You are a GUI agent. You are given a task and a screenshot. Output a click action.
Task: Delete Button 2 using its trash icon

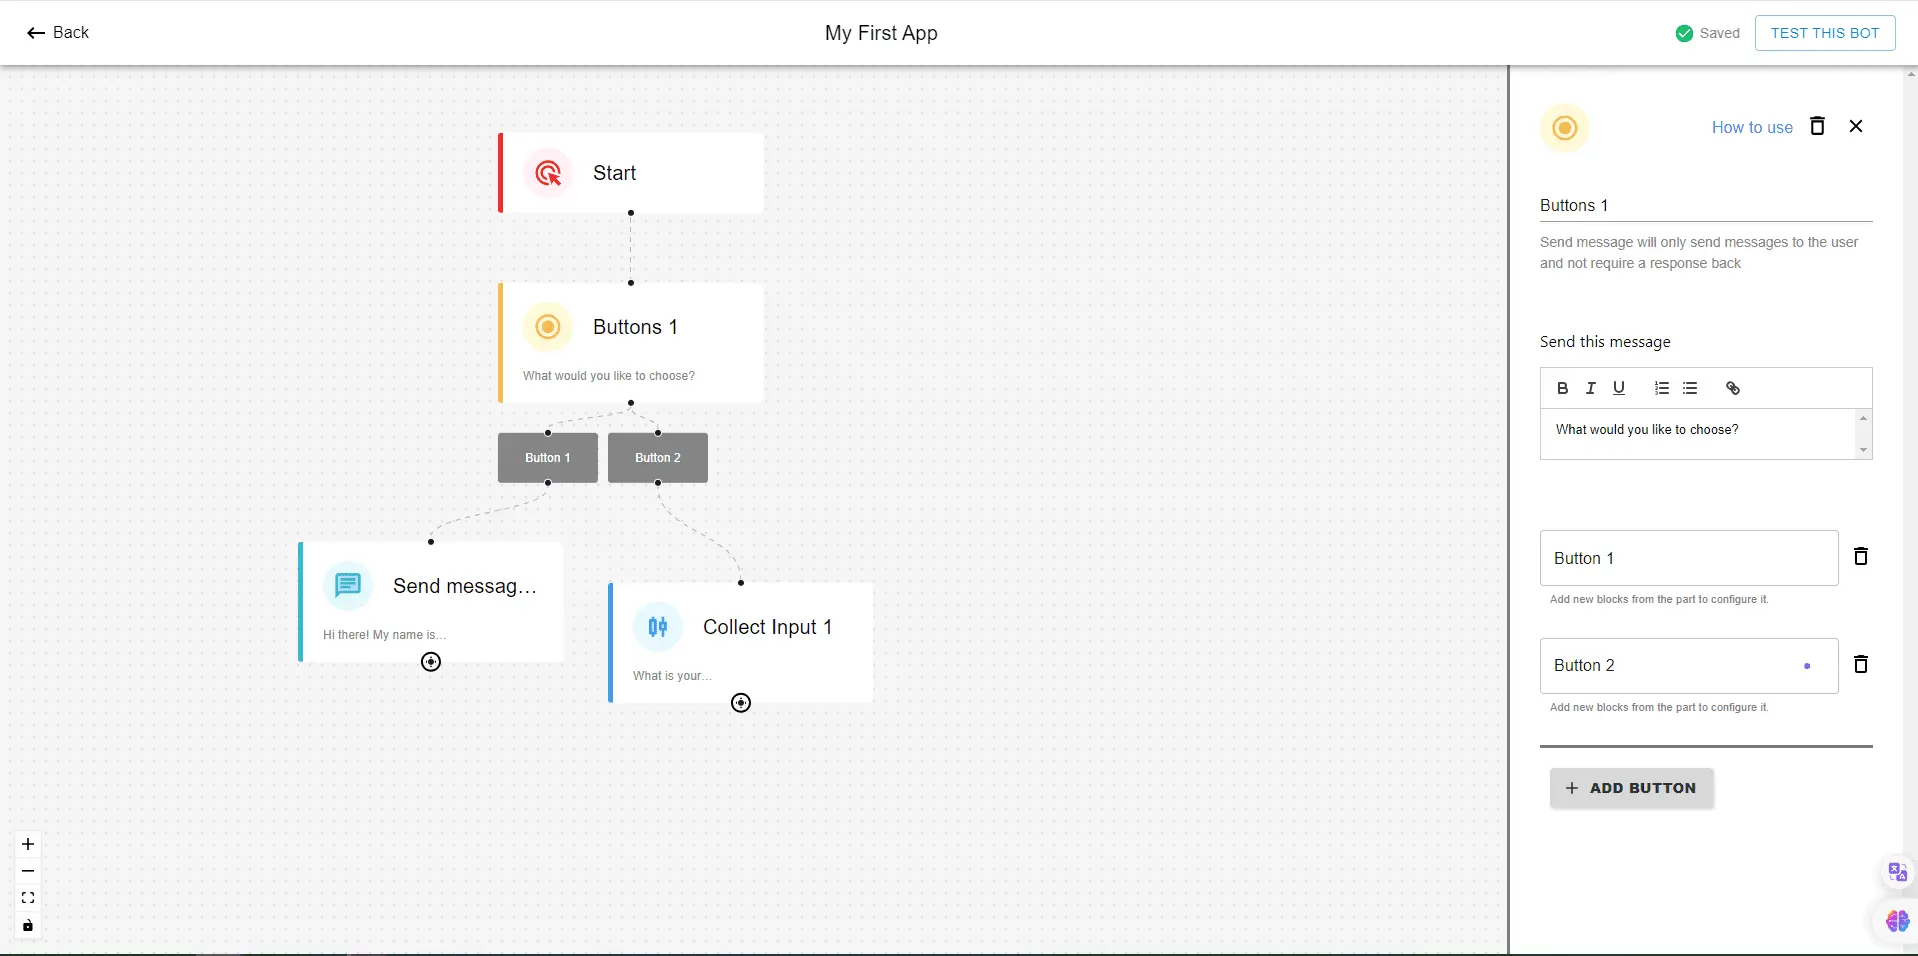1861,664
